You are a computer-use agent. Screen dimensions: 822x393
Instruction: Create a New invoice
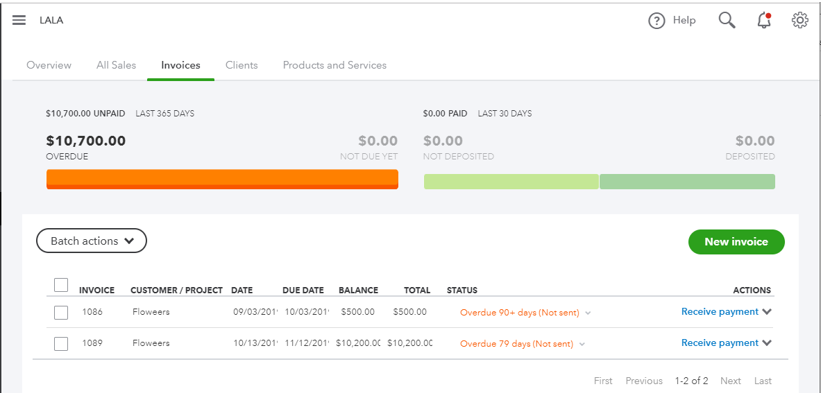pyautogui.click(x=736, y=242)
